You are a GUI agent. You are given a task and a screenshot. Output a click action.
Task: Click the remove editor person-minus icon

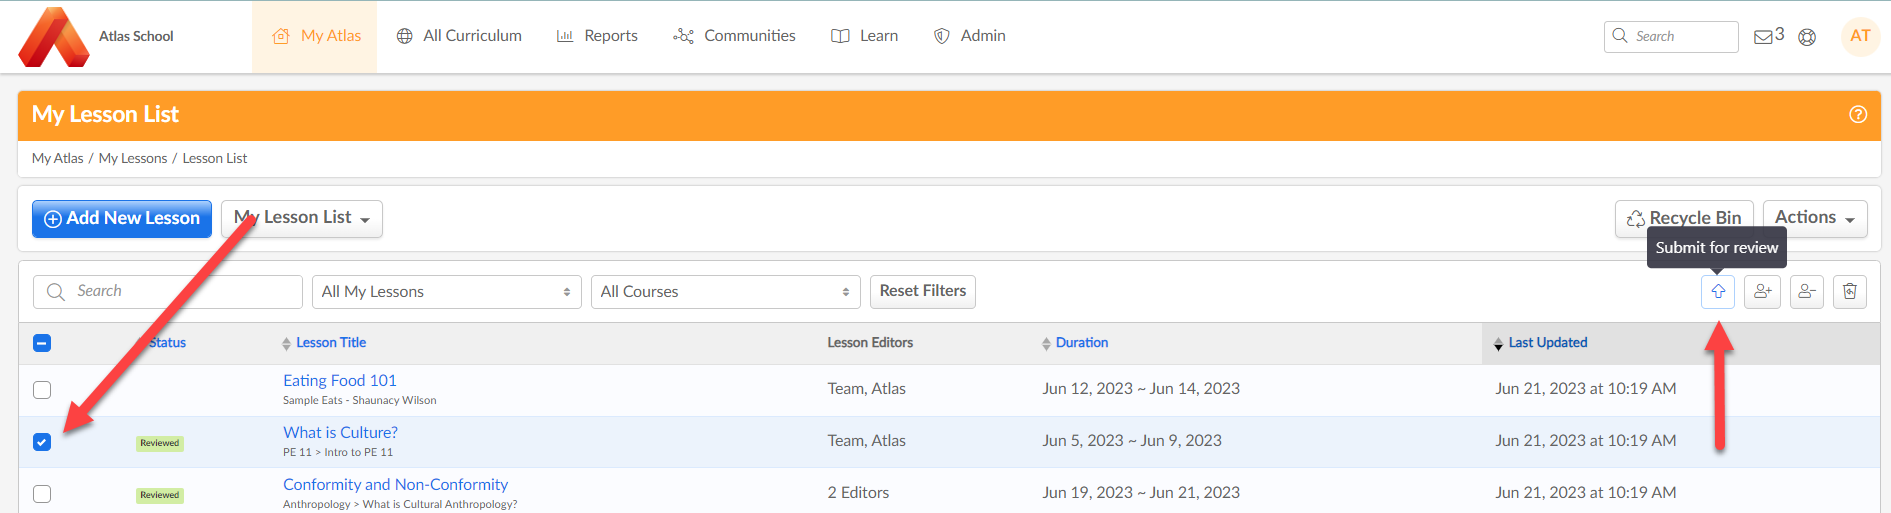click(x=1806, y=292)
